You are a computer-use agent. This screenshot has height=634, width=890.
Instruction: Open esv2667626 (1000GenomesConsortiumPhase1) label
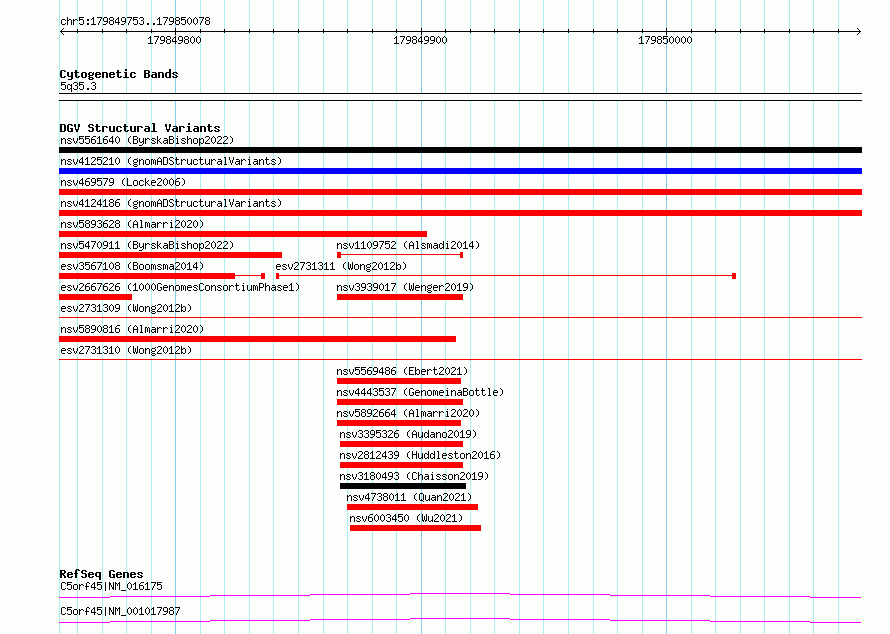click(x=180, y=287)
